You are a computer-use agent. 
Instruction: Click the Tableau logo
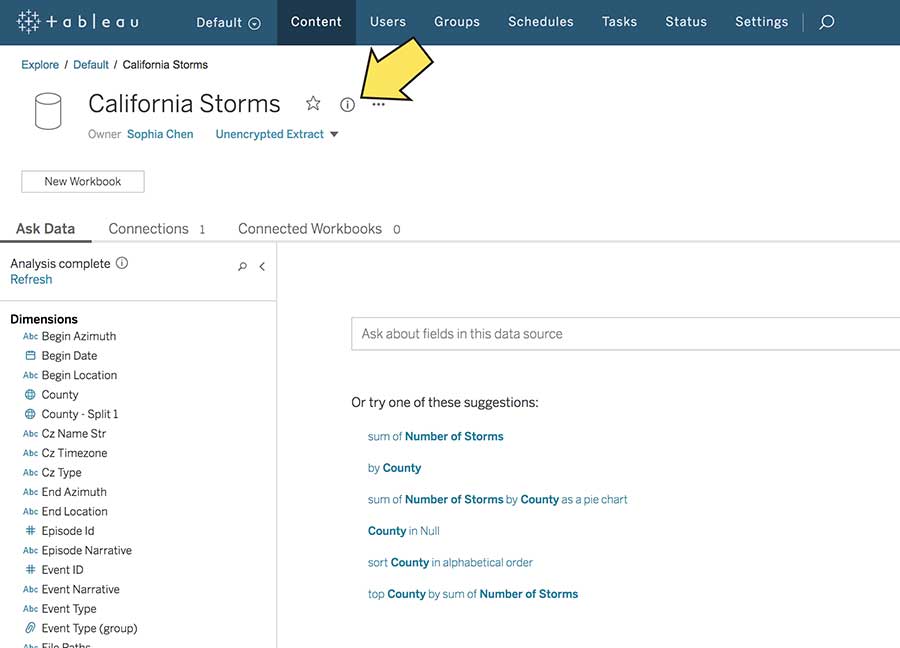coord(78,22)
